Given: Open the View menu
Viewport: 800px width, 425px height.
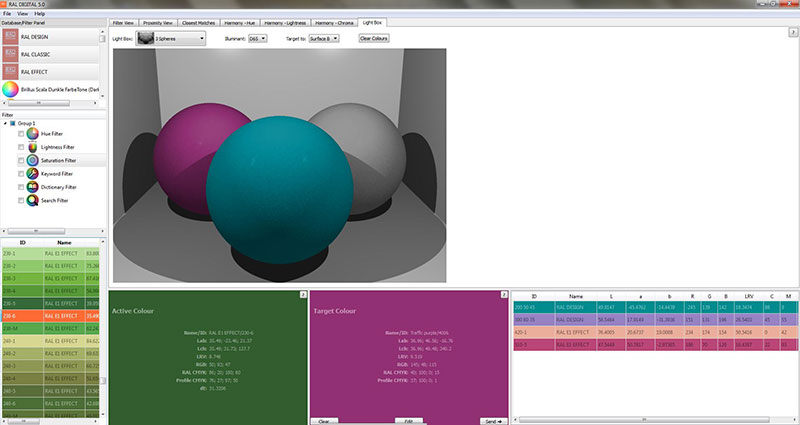Looking at the screenshot, I should click(22, 14).
